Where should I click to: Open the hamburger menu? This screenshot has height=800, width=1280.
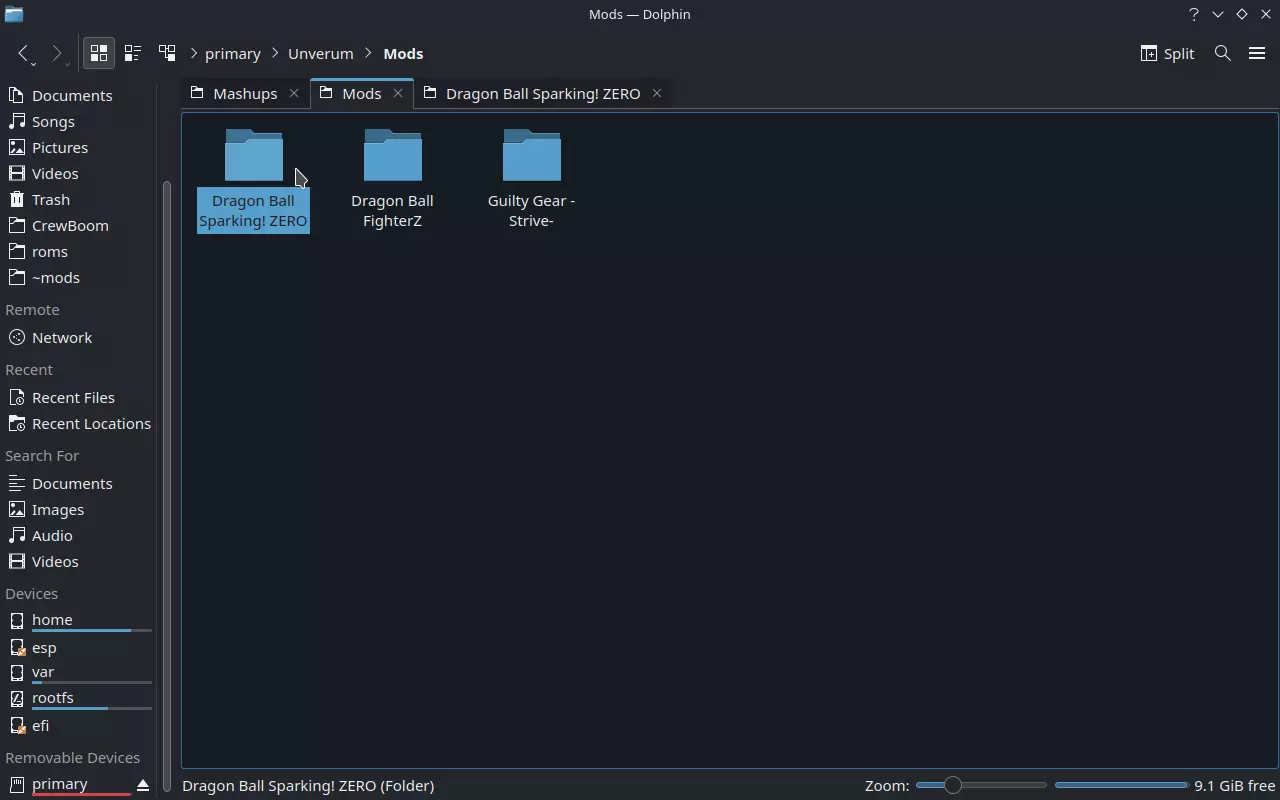click(1257, 54)
